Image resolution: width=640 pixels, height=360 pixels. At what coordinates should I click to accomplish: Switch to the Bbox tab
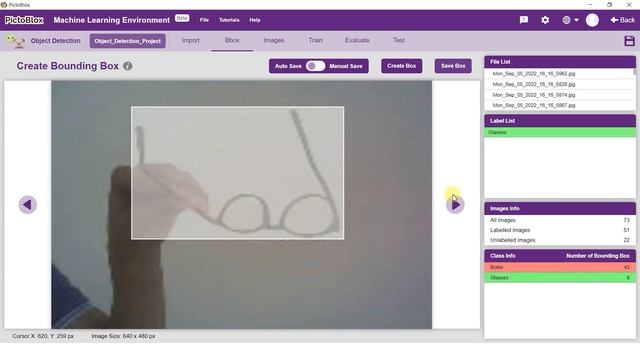(x=232, y=40)
